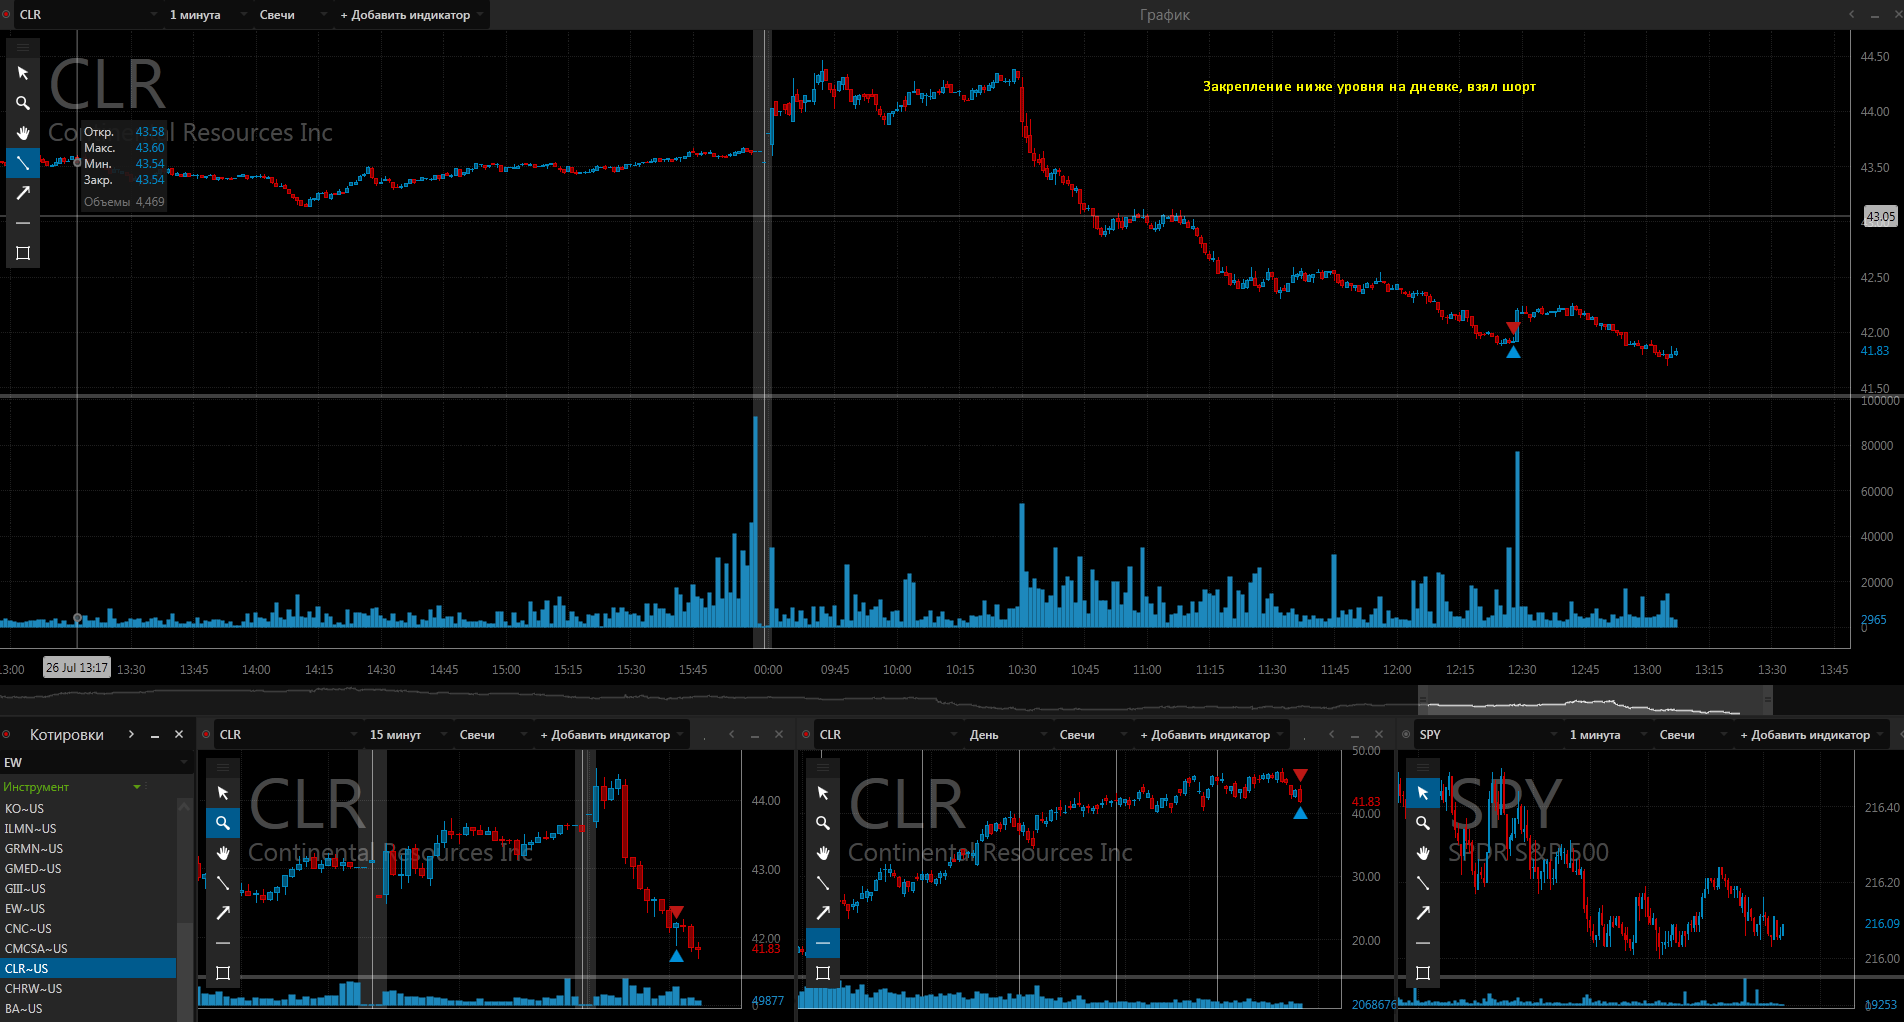Select the hand tool in the SPY chart

[x=1423, y=853]
